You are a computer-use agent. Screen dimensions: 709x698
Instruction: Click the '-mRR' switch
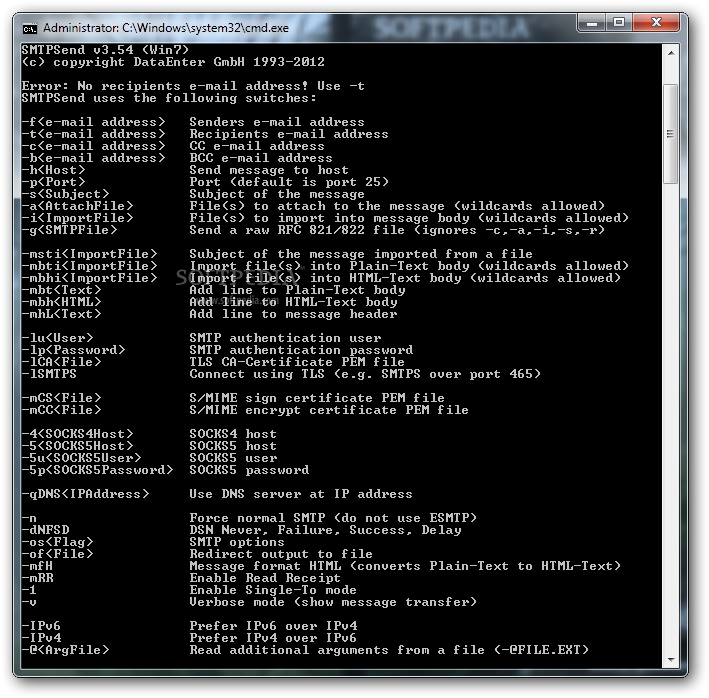[x=38, y=578]
